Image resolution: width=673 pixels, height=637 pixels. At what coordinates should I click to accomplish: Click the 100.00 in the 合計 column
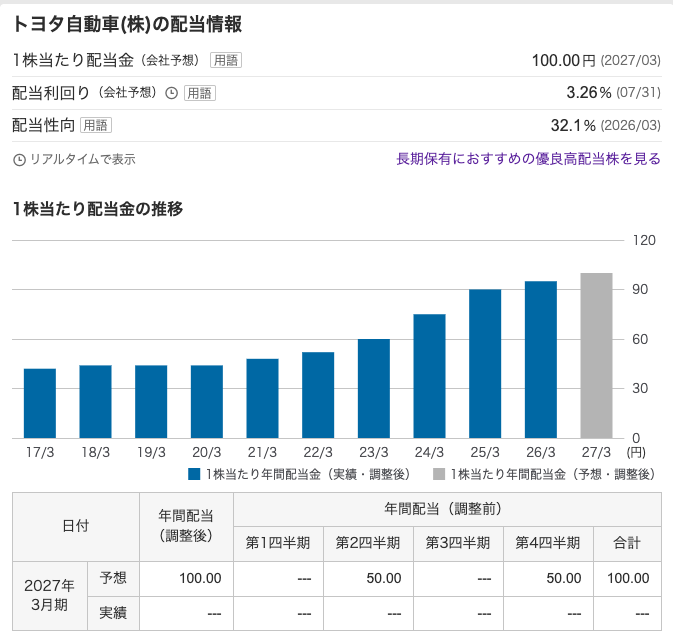(x=628, y=579)
